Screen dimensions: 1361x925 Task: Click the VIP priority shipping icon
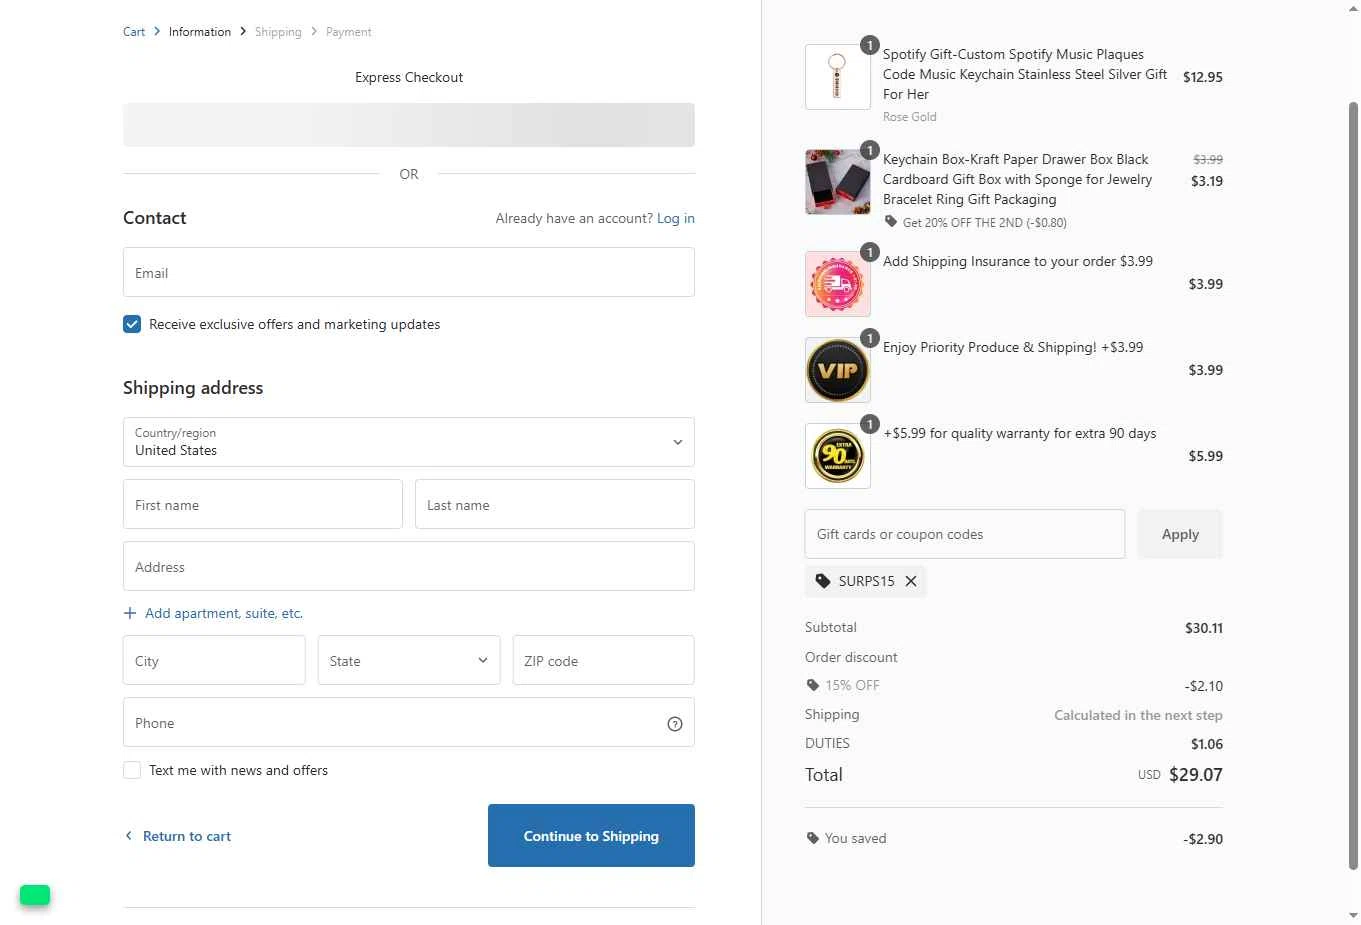[x=837, y=370]
